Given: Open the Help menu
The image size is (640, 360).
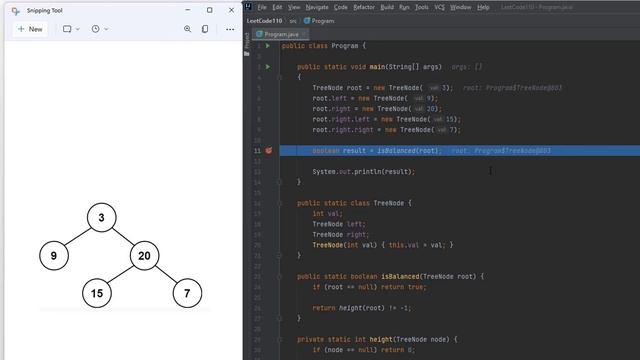Looking at the screenshot, I should coord(483,7).
